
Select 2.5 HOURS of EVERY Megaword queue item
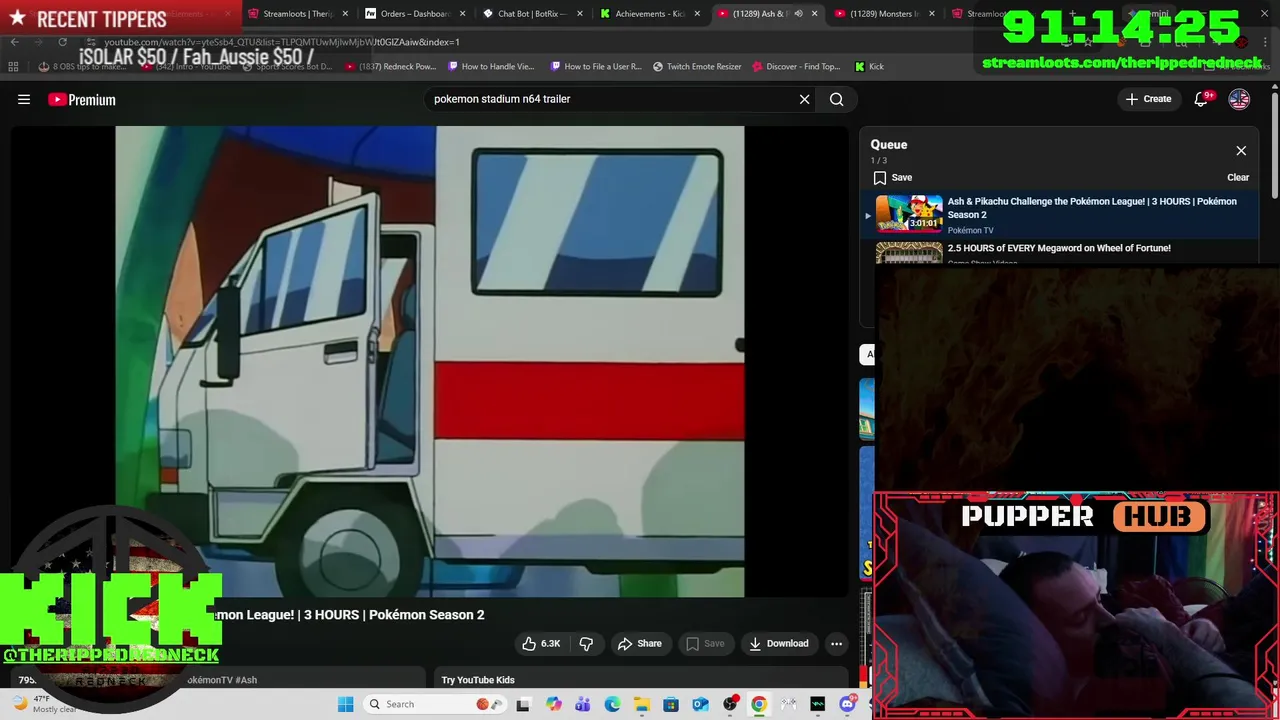coord(1060,252)
